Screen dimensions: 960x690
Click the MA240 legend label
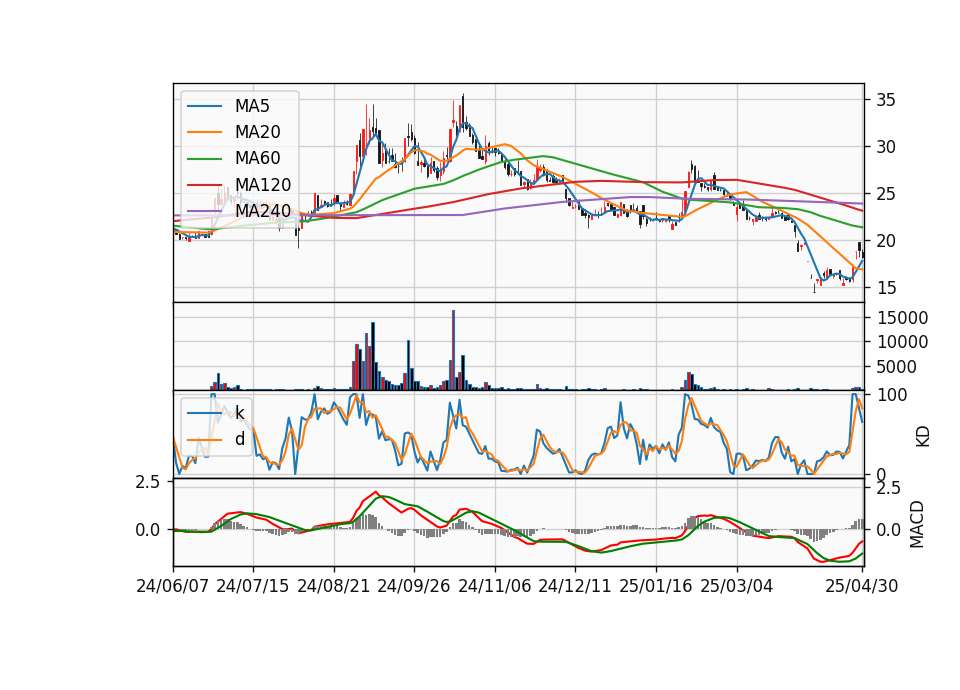263,211
